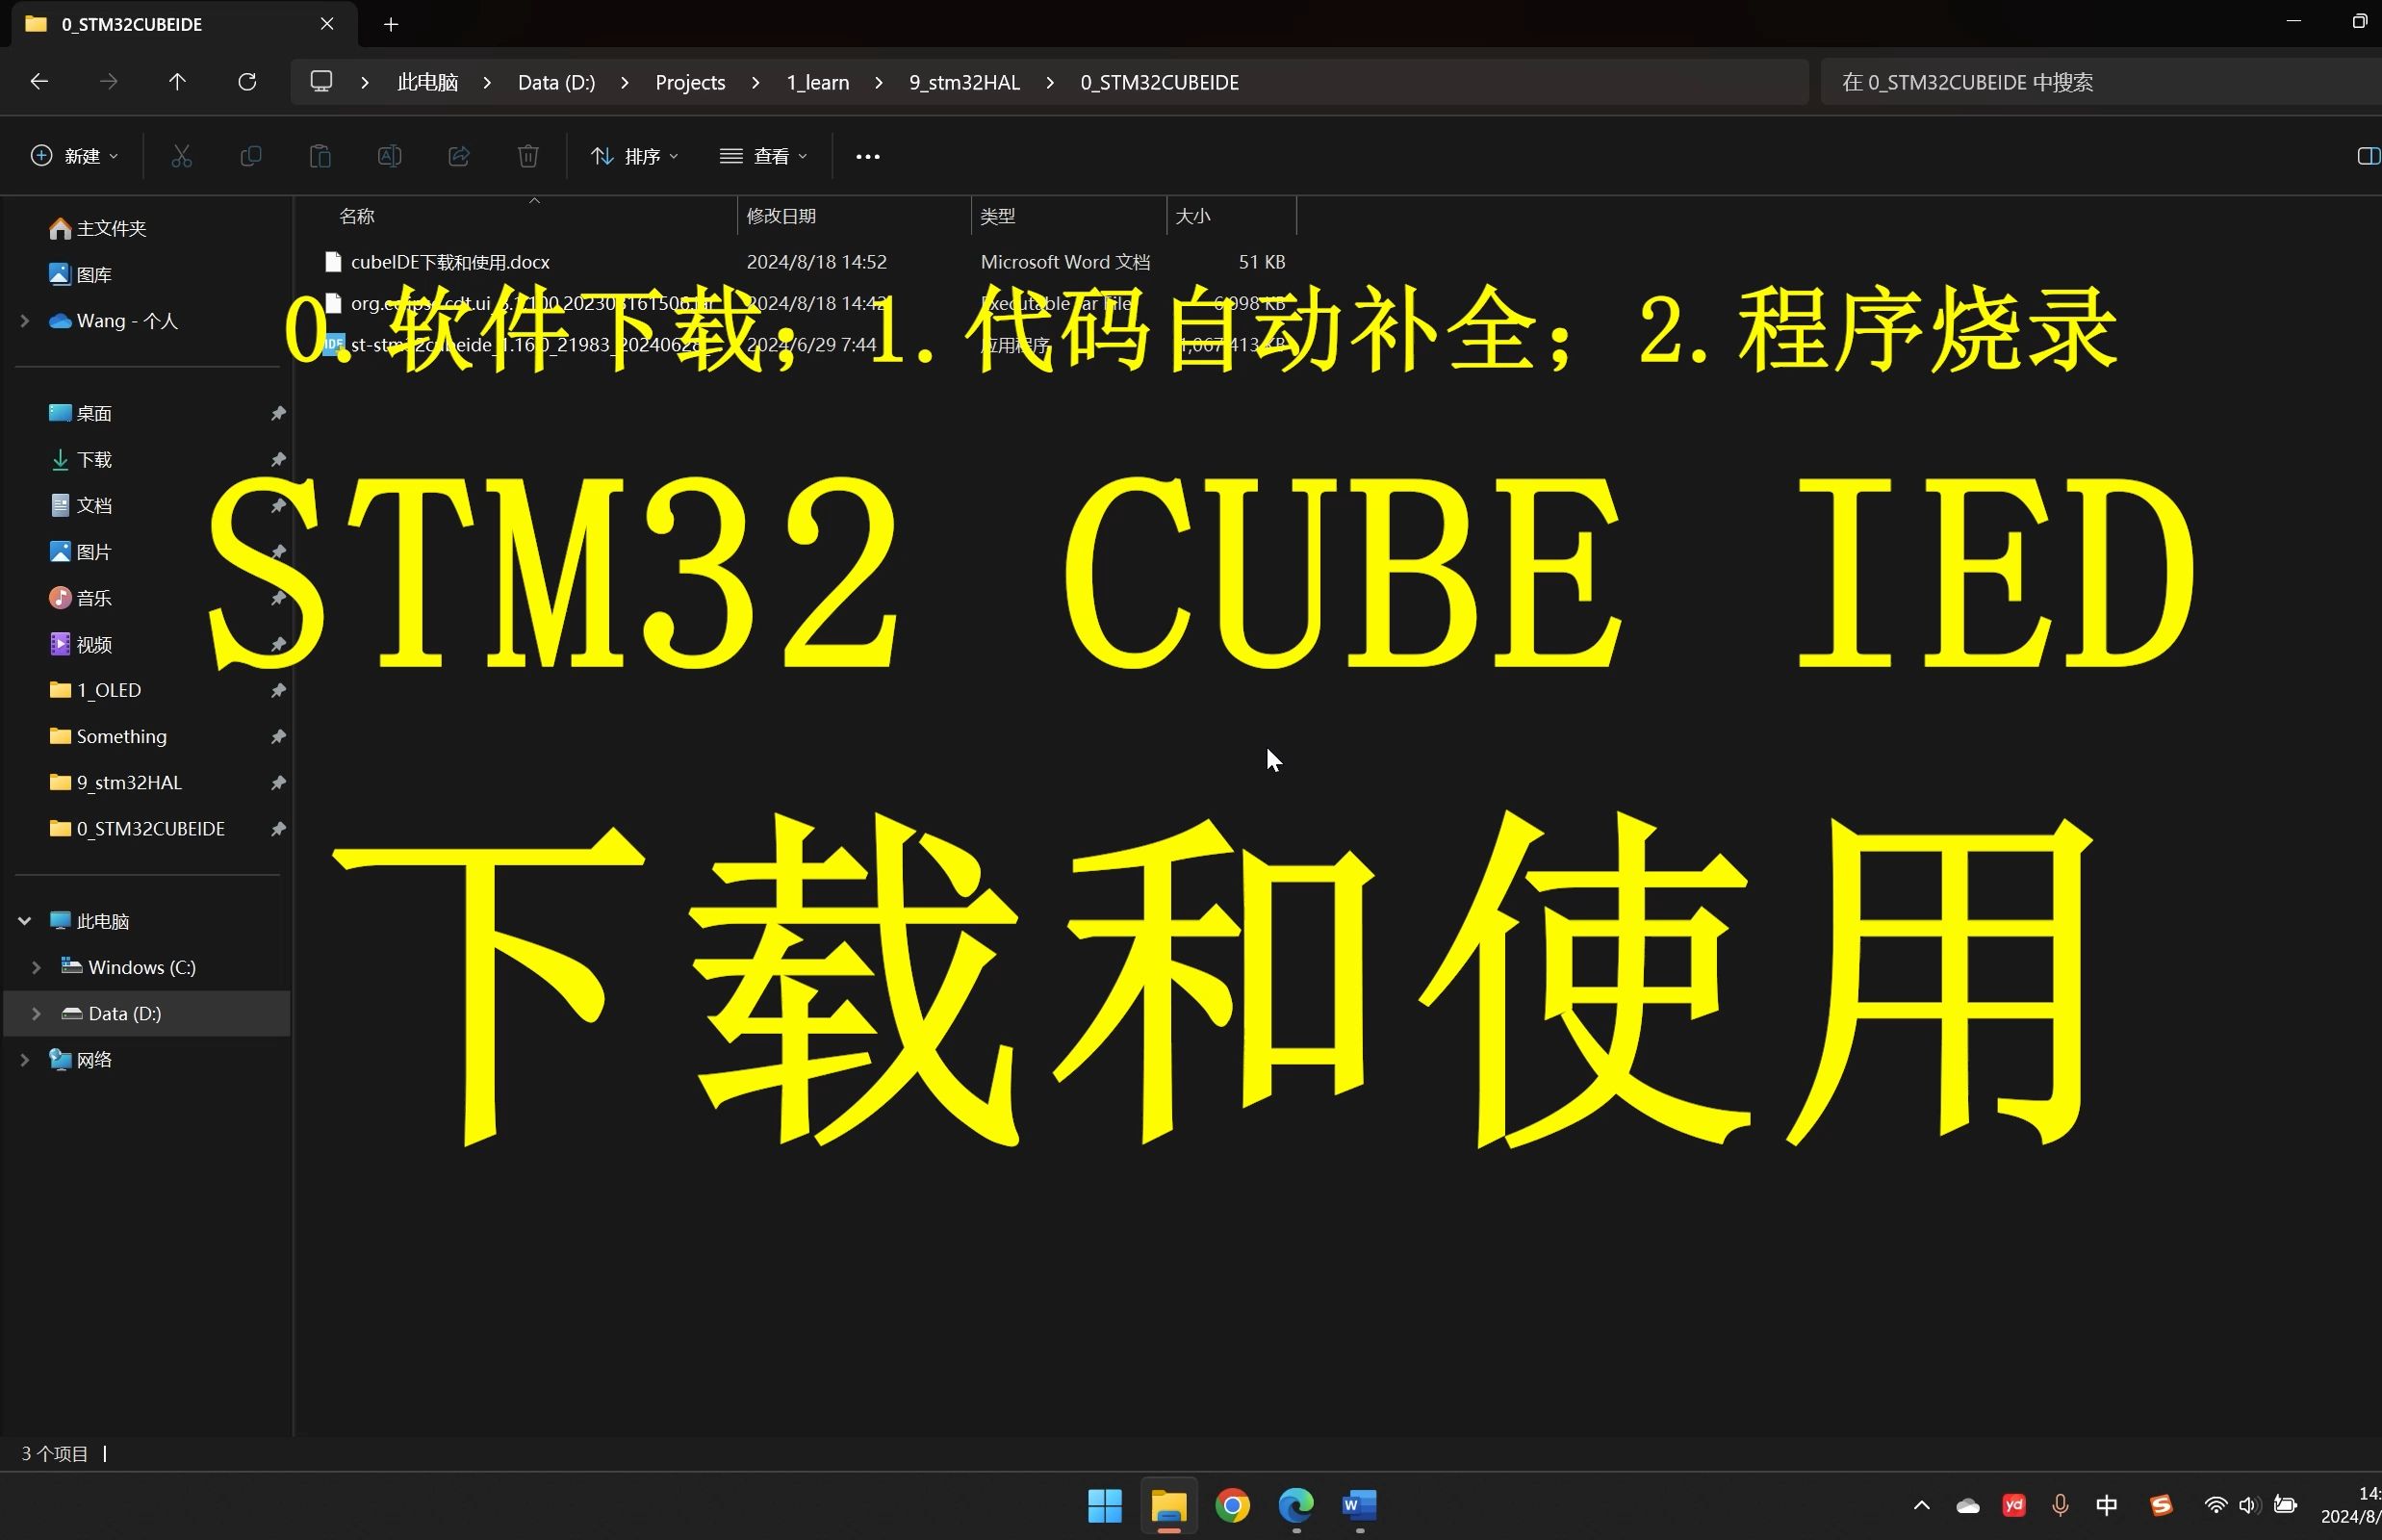Open Windows Start menu
This screenshot has width=2382, height=1540.
[1105, 1505]
